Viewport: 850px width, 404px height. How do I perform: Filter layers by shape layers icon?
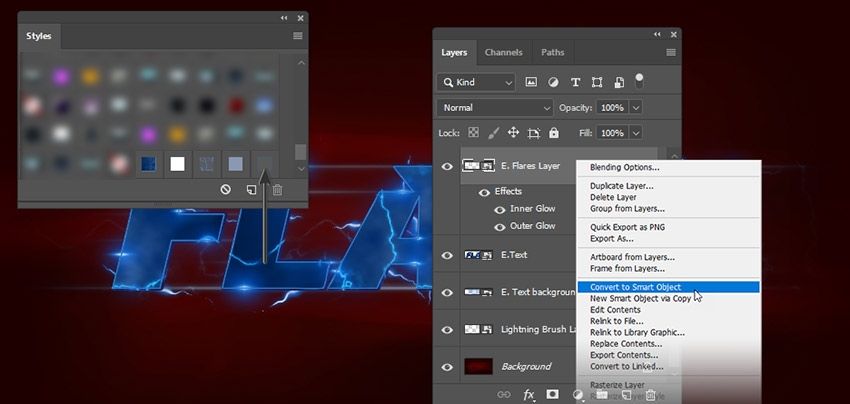(597, 82)
